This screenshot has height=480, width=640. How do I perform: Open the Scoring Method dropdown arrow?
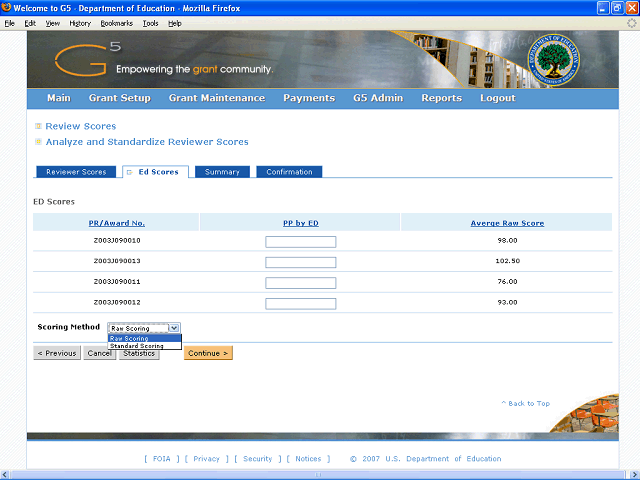[x=174, y=328]
